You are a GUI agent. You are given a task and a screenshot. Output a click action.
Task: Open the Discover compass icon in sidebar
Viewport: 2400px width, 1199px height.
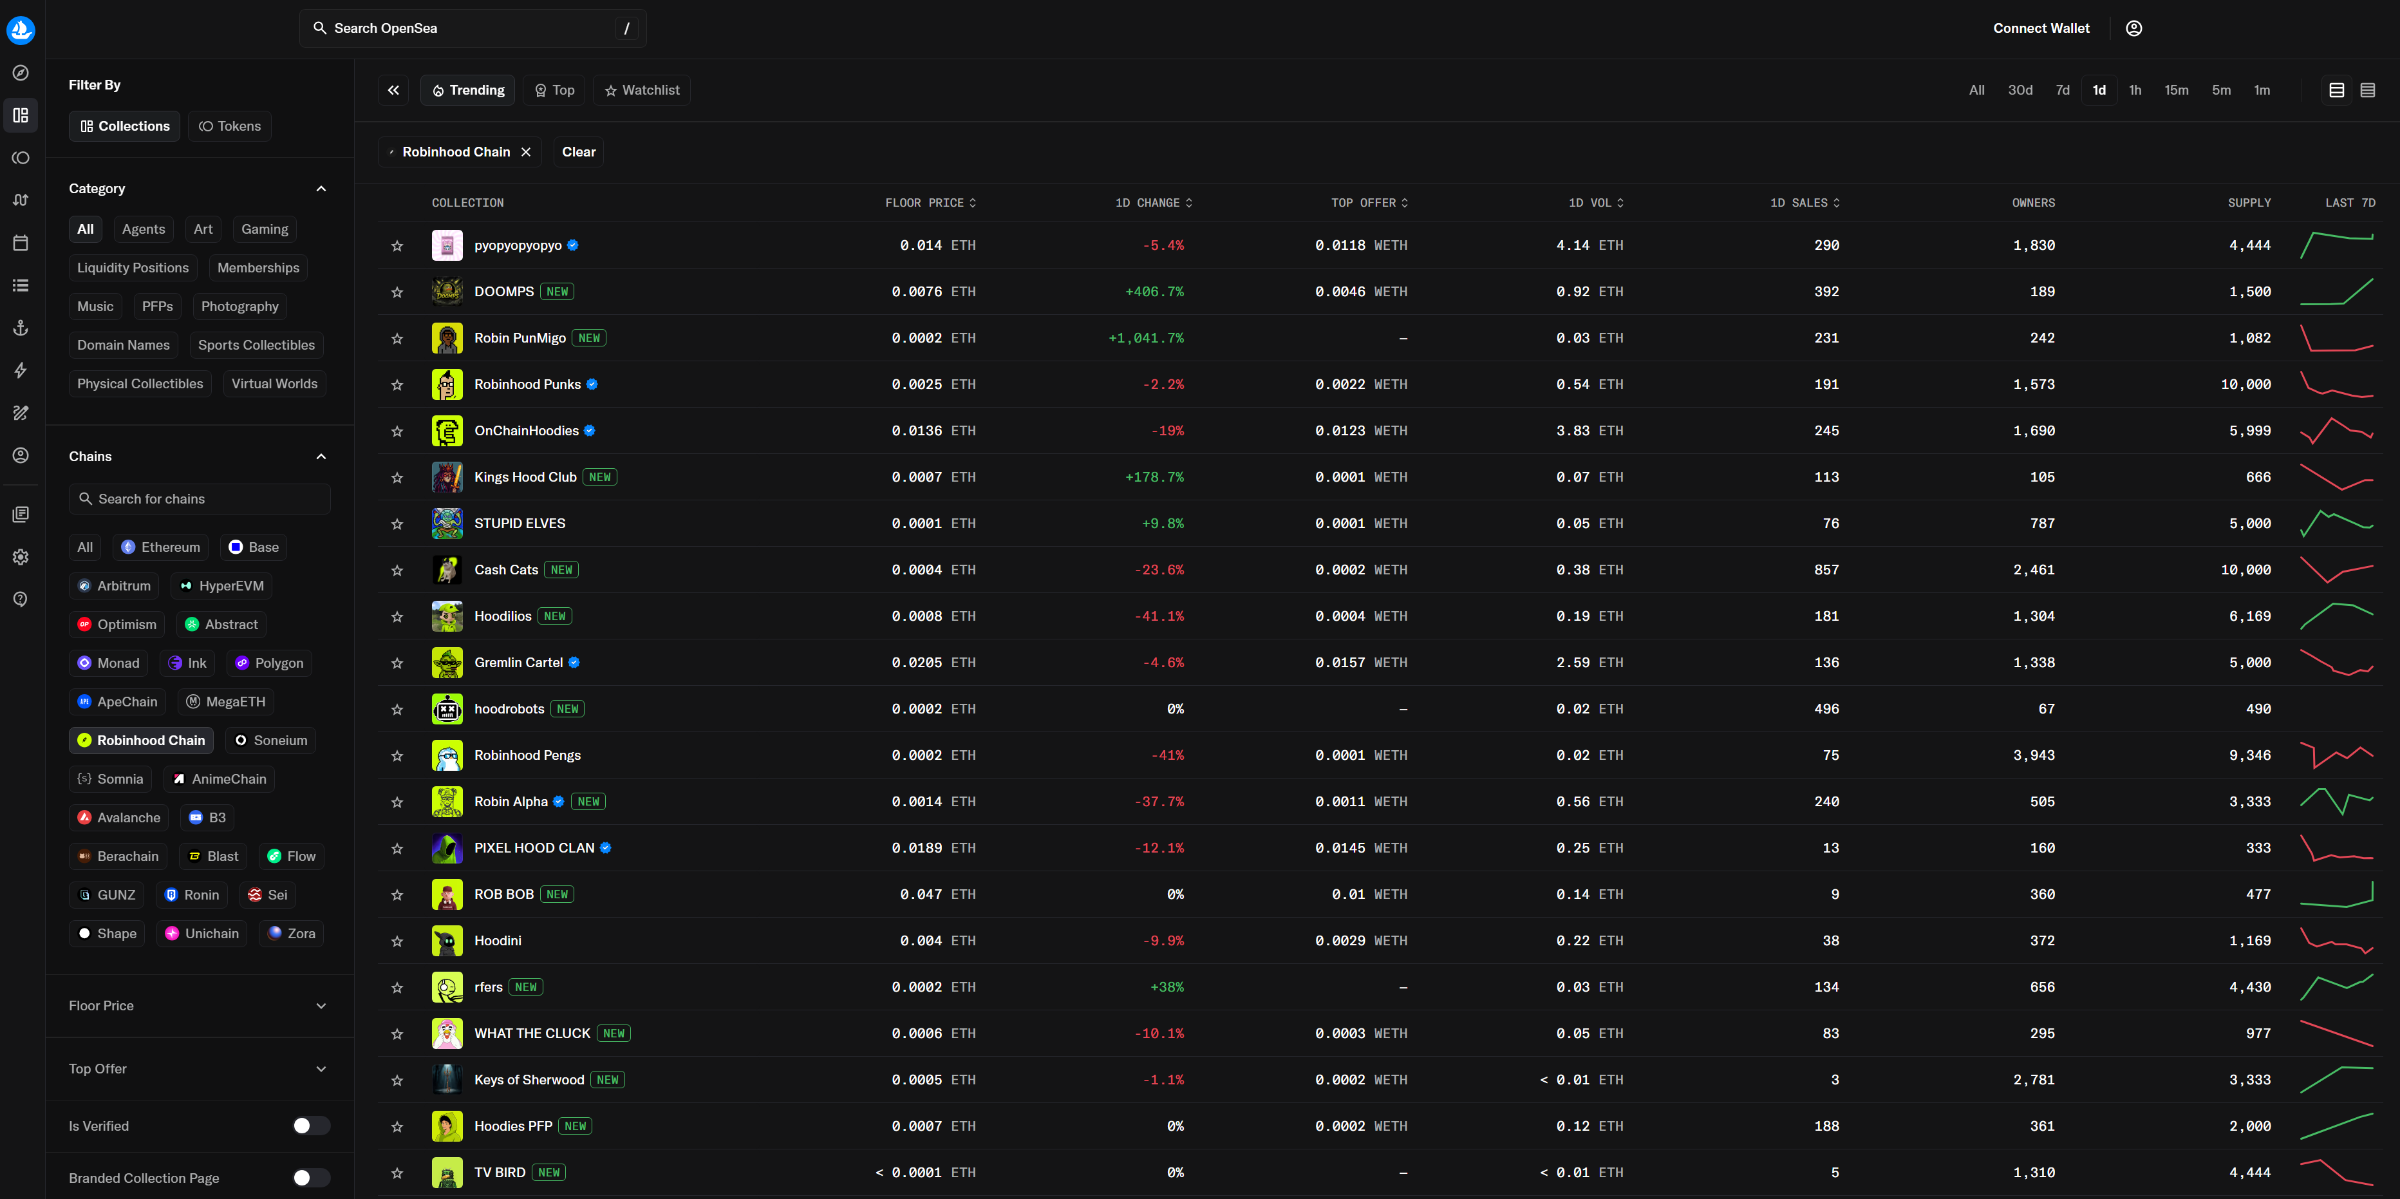point(21,73)
